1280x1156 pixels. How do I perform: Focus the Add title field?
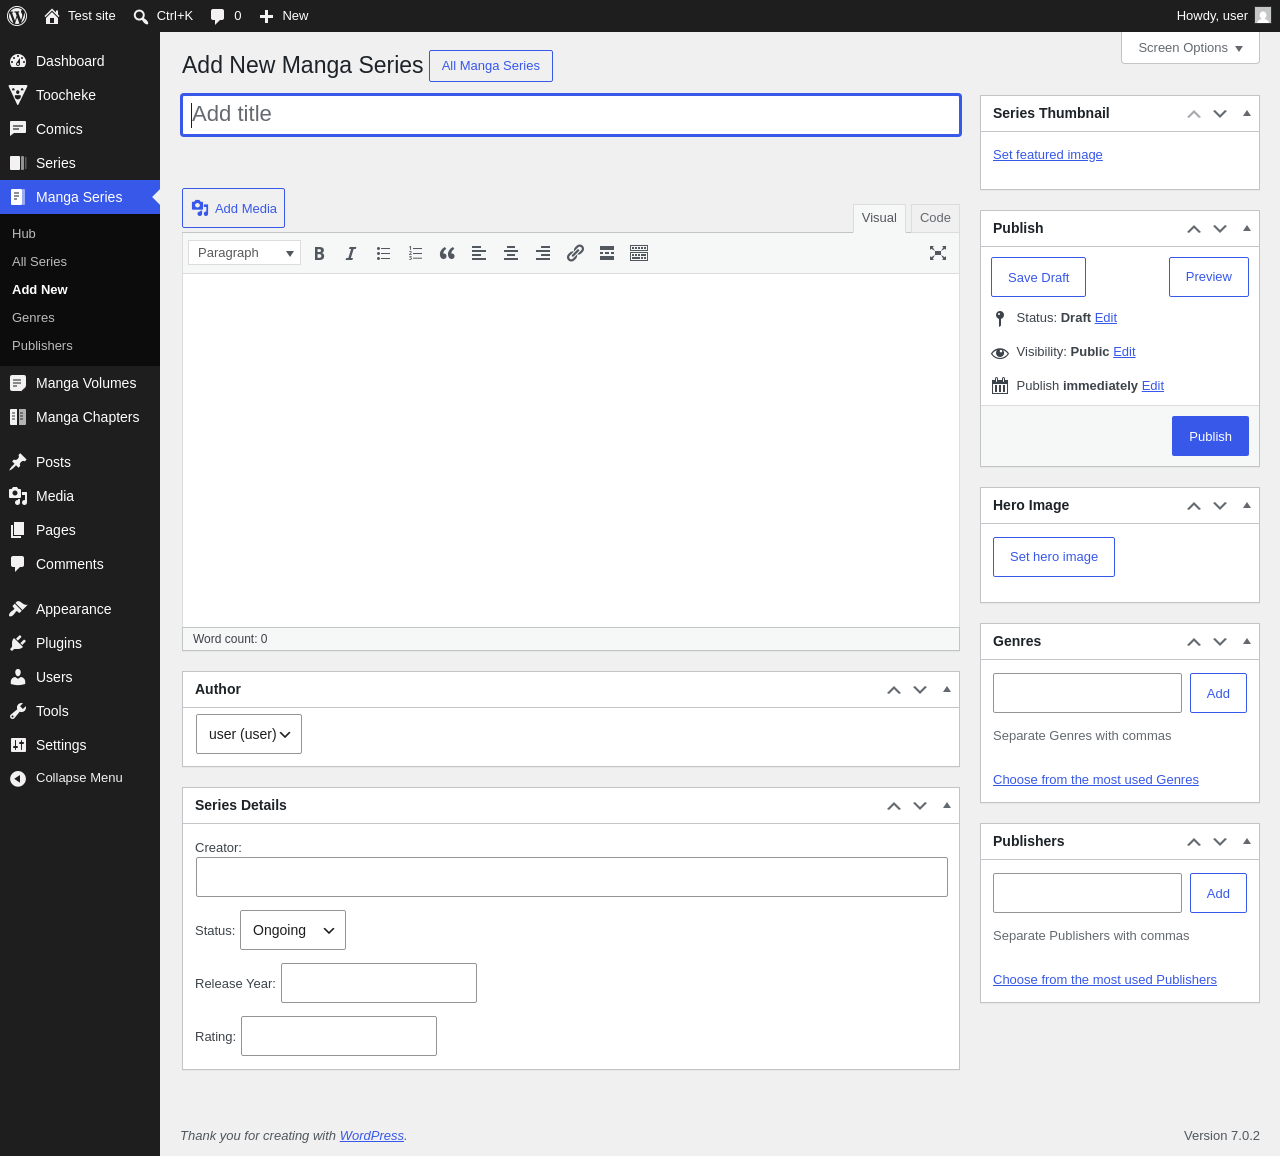pyautogui.click(x=571, y=115)
